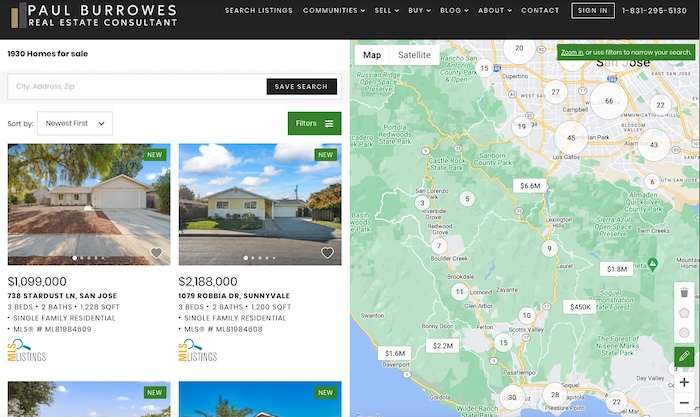The image size is (700, 417).
Task: Open the Search Listings menu item
Action: [x=258, y=10]
